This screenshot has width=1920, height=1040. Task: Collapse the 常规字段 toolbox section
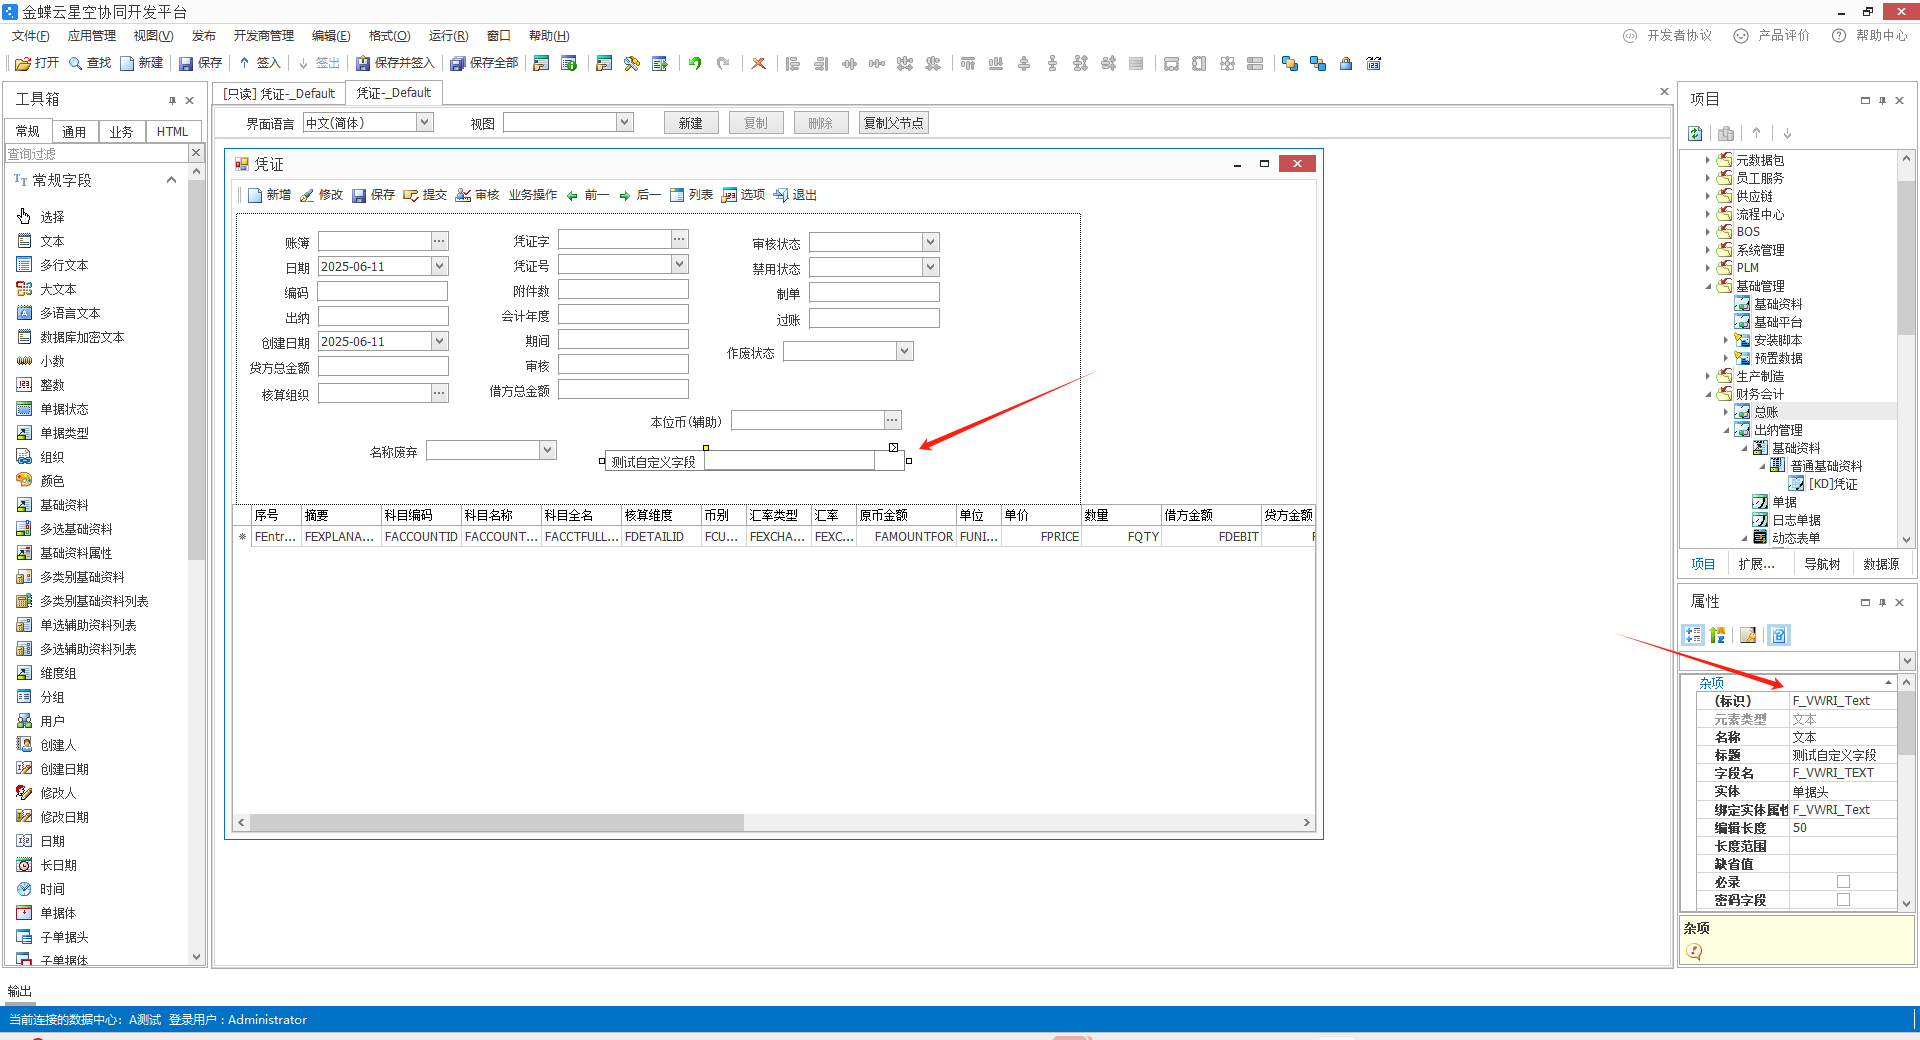[171, 180]
